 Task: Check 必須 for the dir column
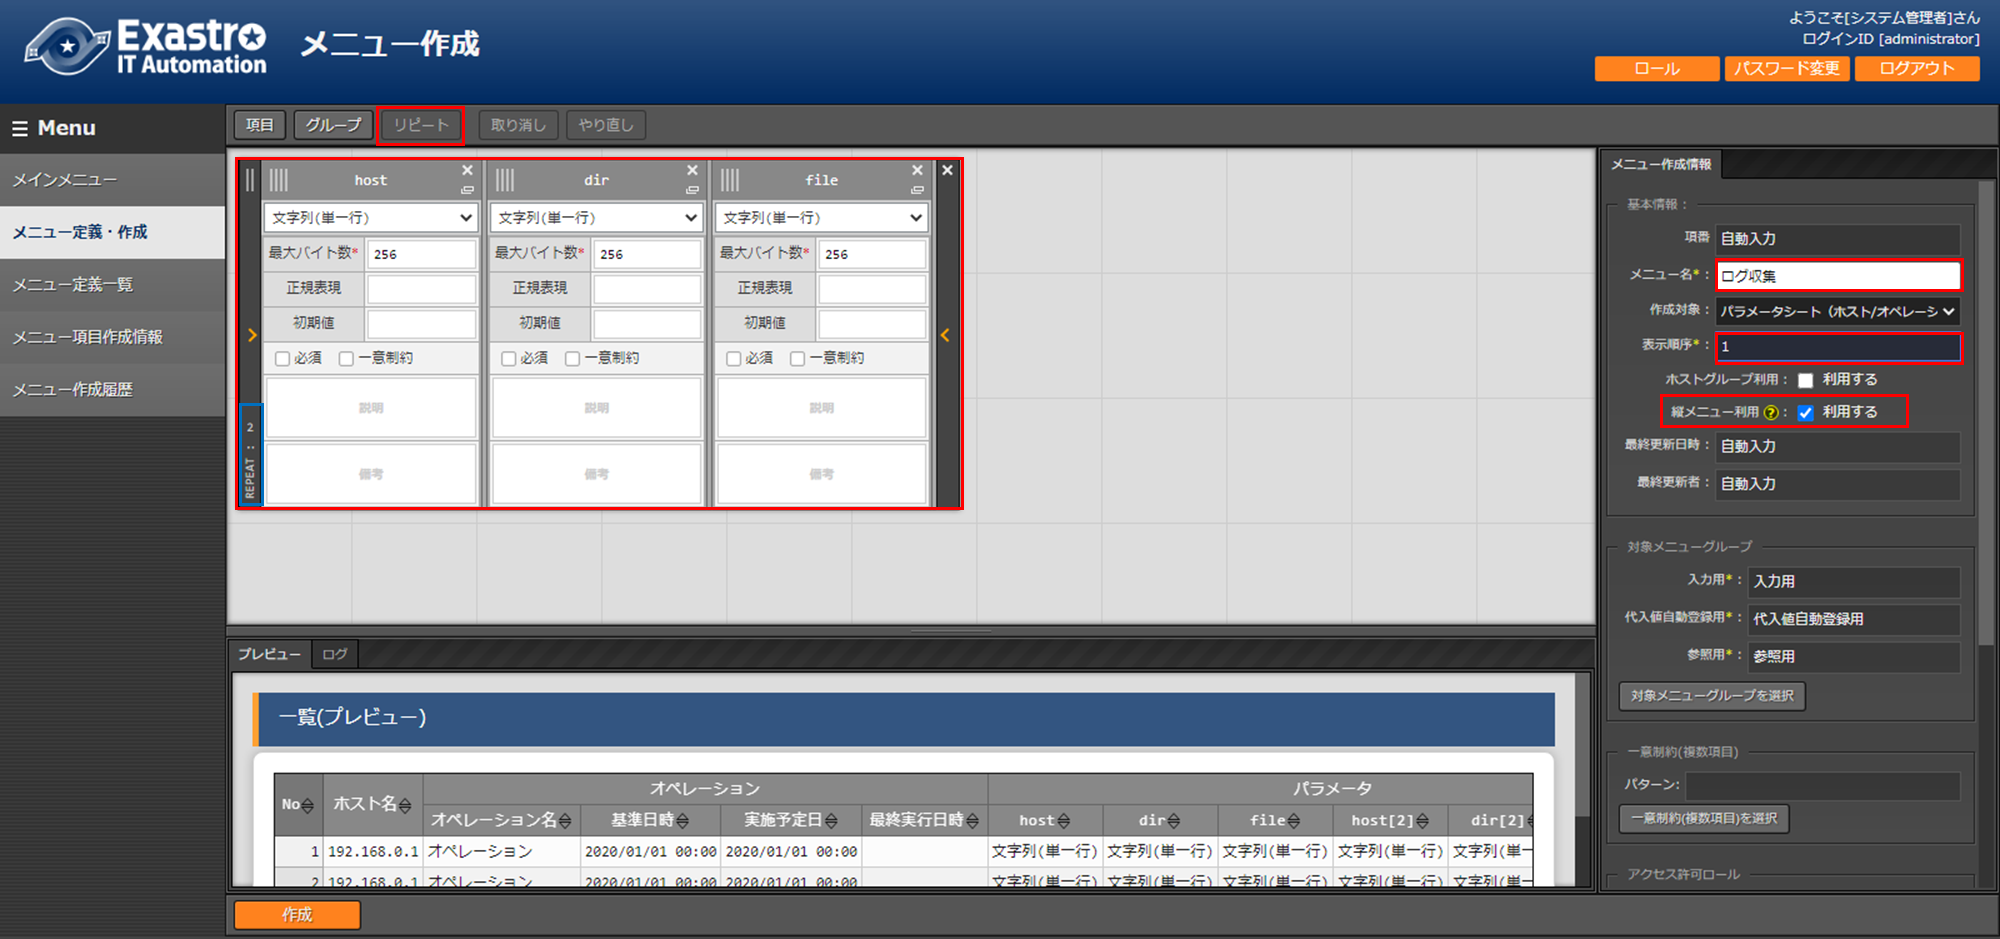coord(509,358)
